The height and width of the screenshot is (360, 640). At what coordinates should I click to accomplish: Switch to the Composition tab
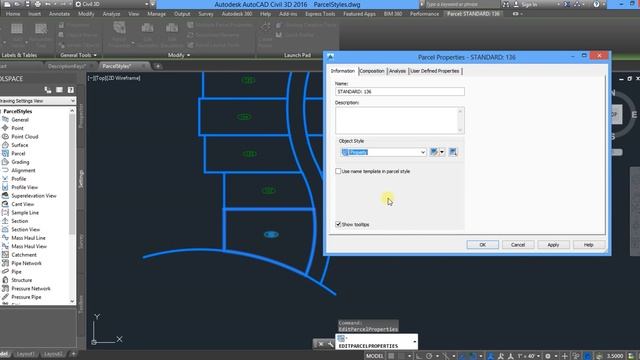pos(372,71)
